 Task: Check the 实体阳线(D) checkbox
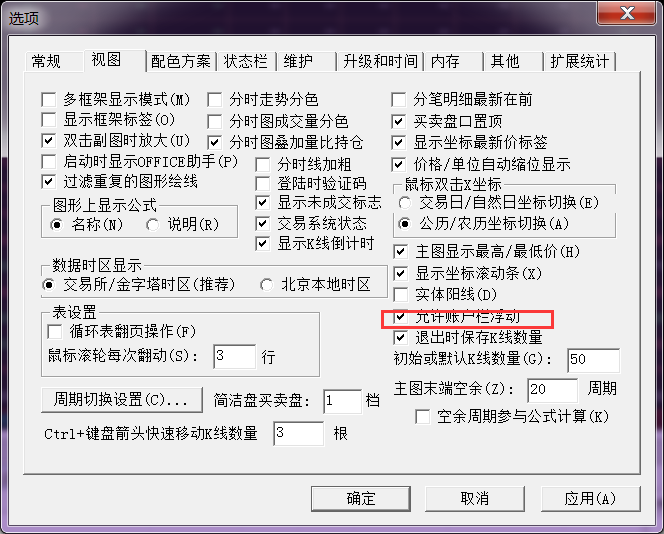[401, 294]
